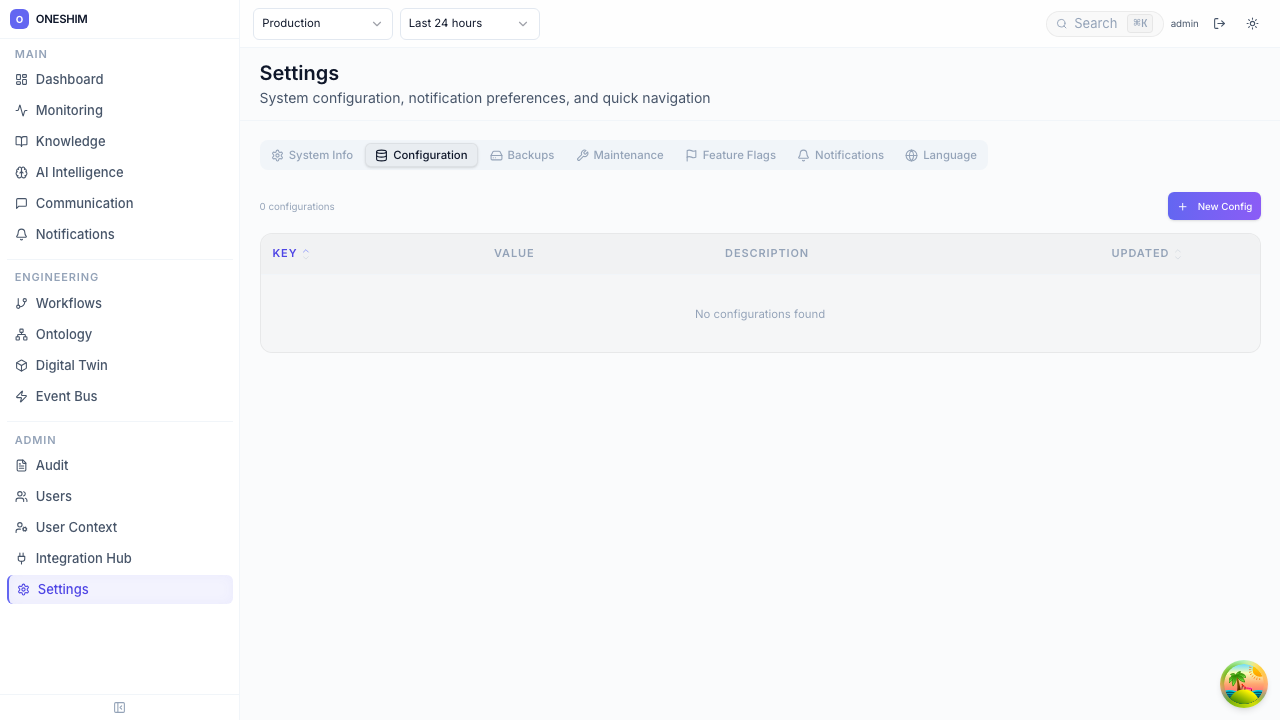Screen dimensions: 1280x720
Task: Click the logout icon next to admin
Action: [x=1219, y=23]
